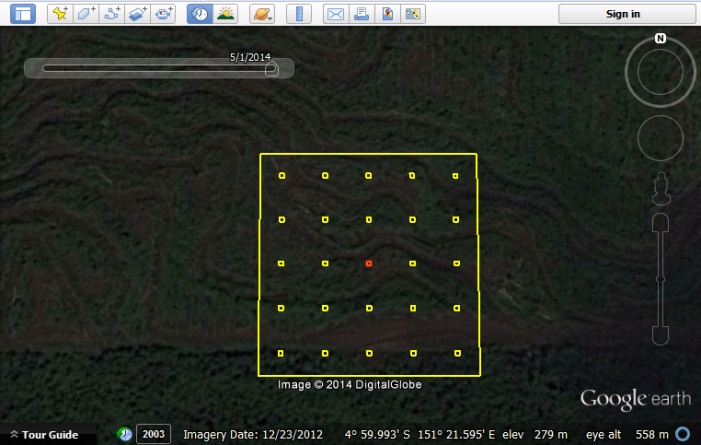
Task: Click the zoom slider handle
Action: coord(660,279)
